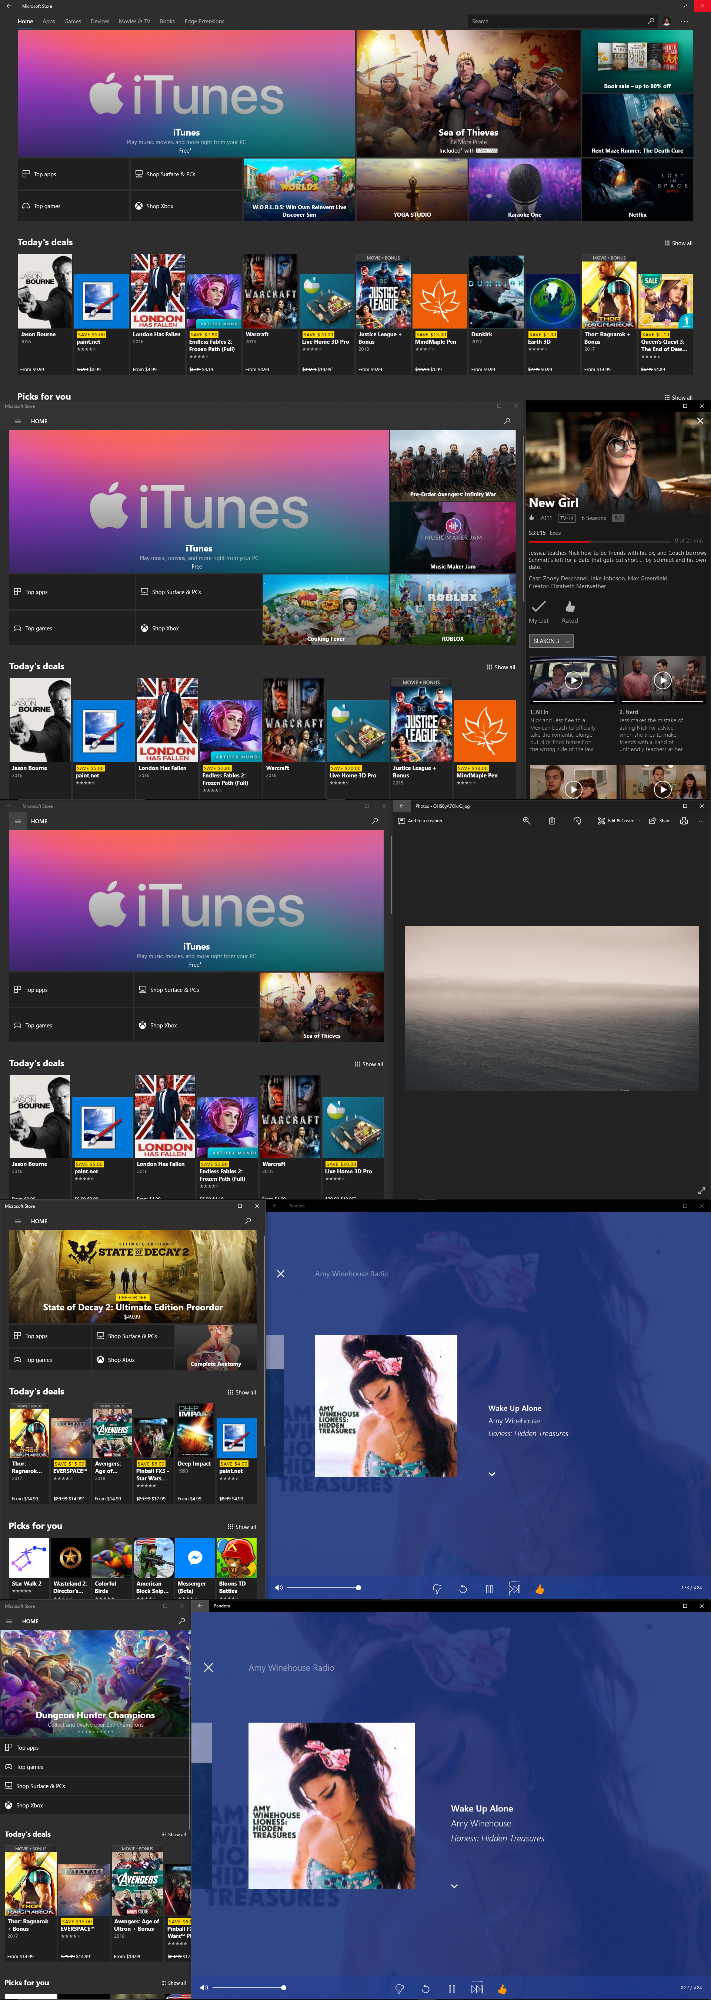
Task: Expand chevron under Wake Up Alone beside State of Decay Store
Action: click(x=492, y=1473)
